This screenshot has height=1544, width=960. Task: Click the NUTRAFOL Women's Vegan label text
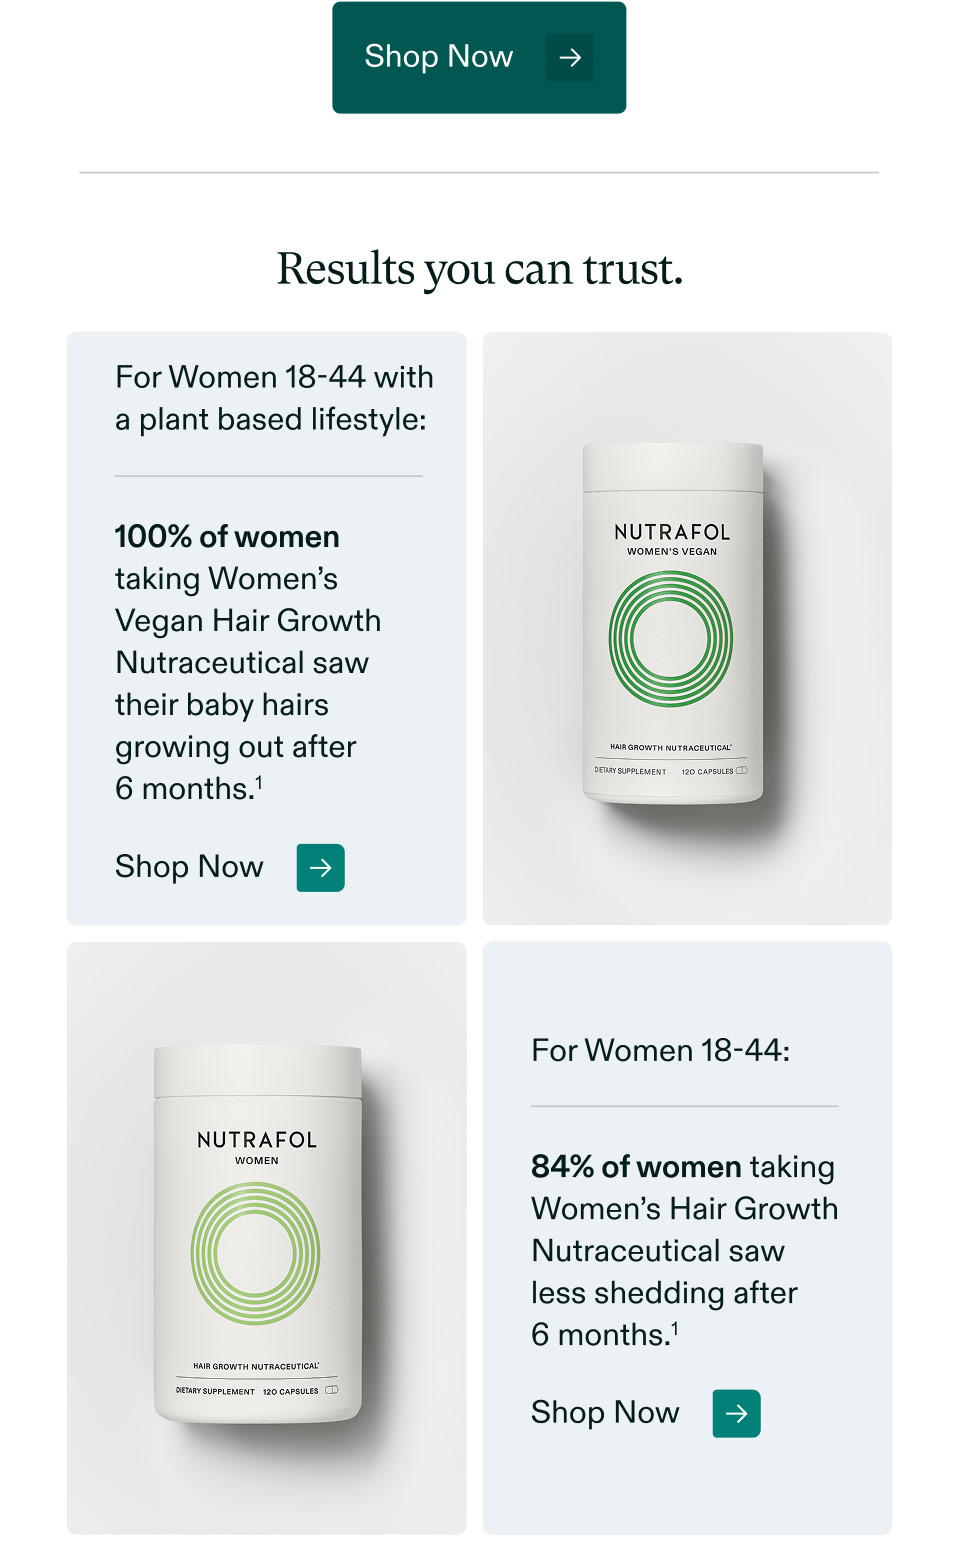point(672,539)
